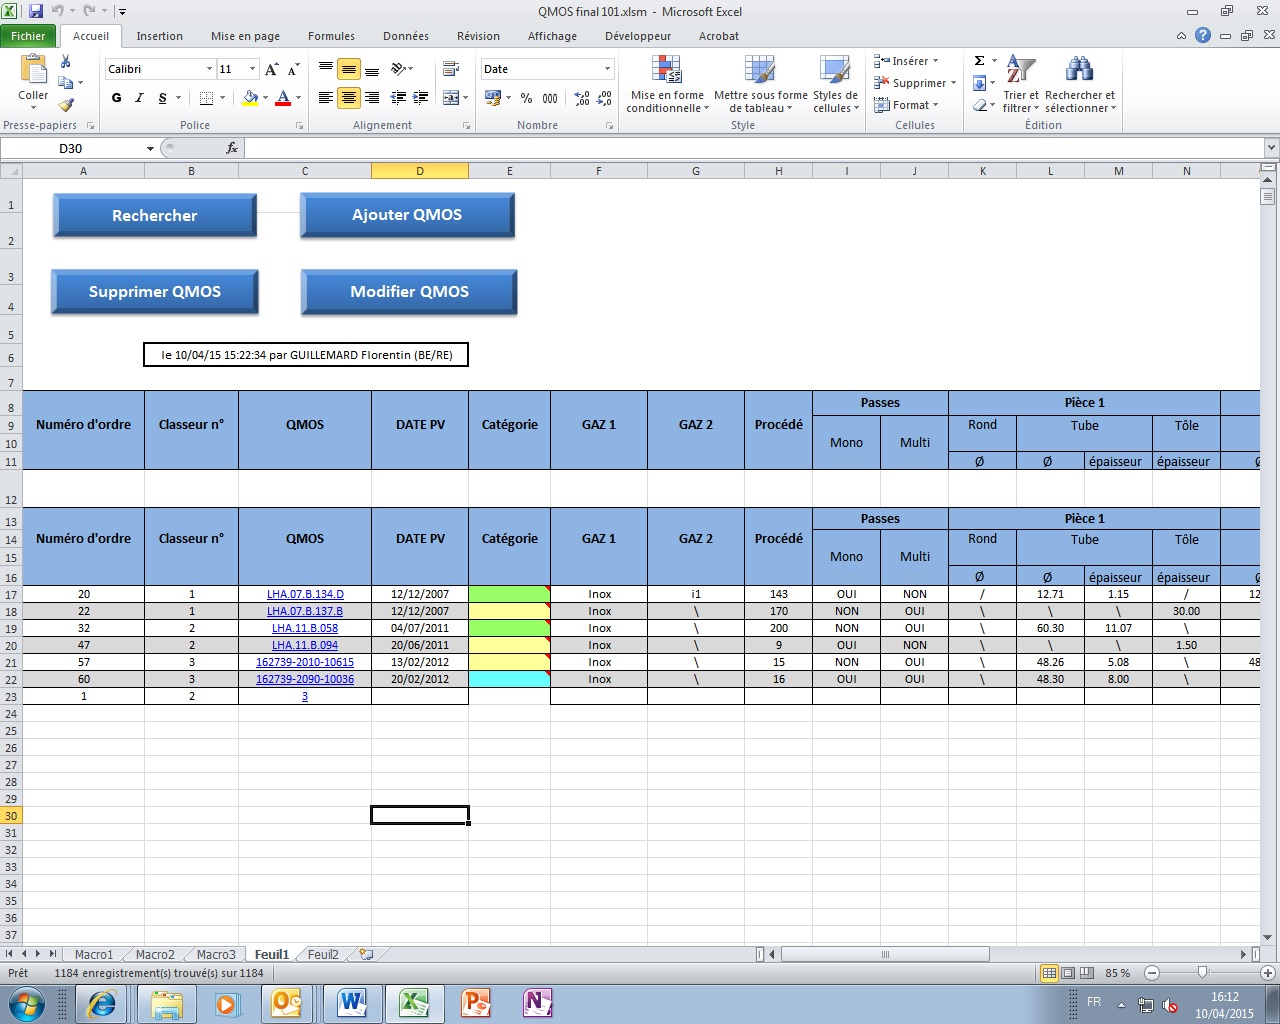
Task: Align cell text to the top
Action: [x=326, y=69]
